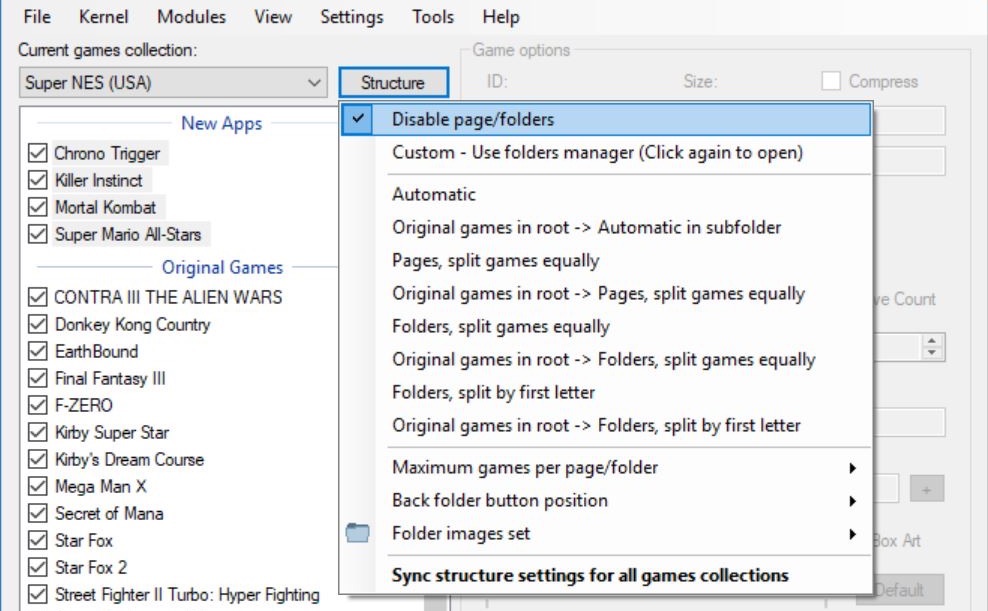Open the View menu
Image resolution: width=988 pixels, height=611 pixels.
(273, 16)
